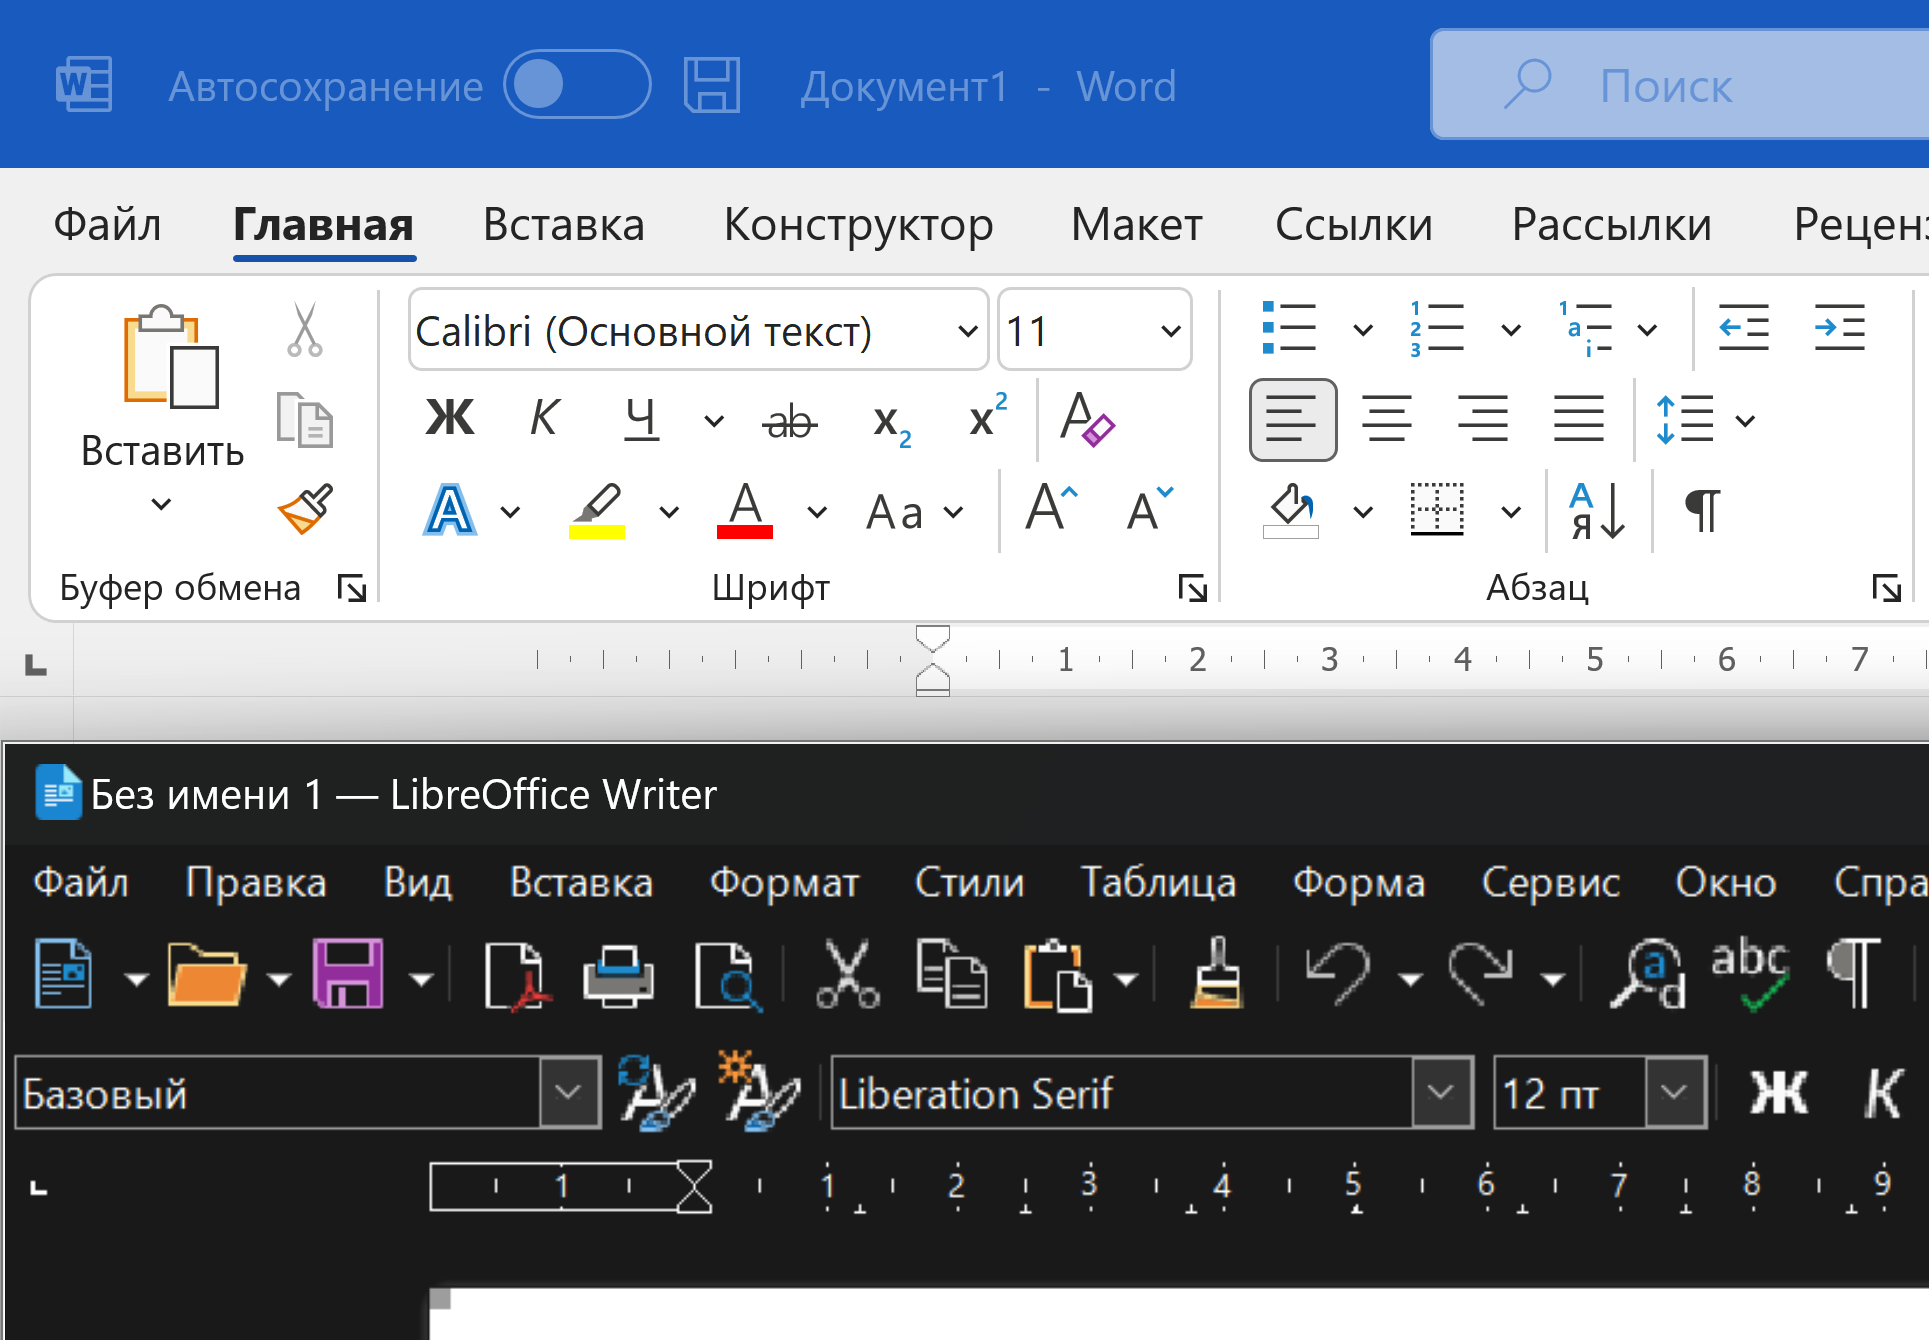Click the Print icon in LibreOffice toolbar
1929x1340 pixels.
[618, 974]
